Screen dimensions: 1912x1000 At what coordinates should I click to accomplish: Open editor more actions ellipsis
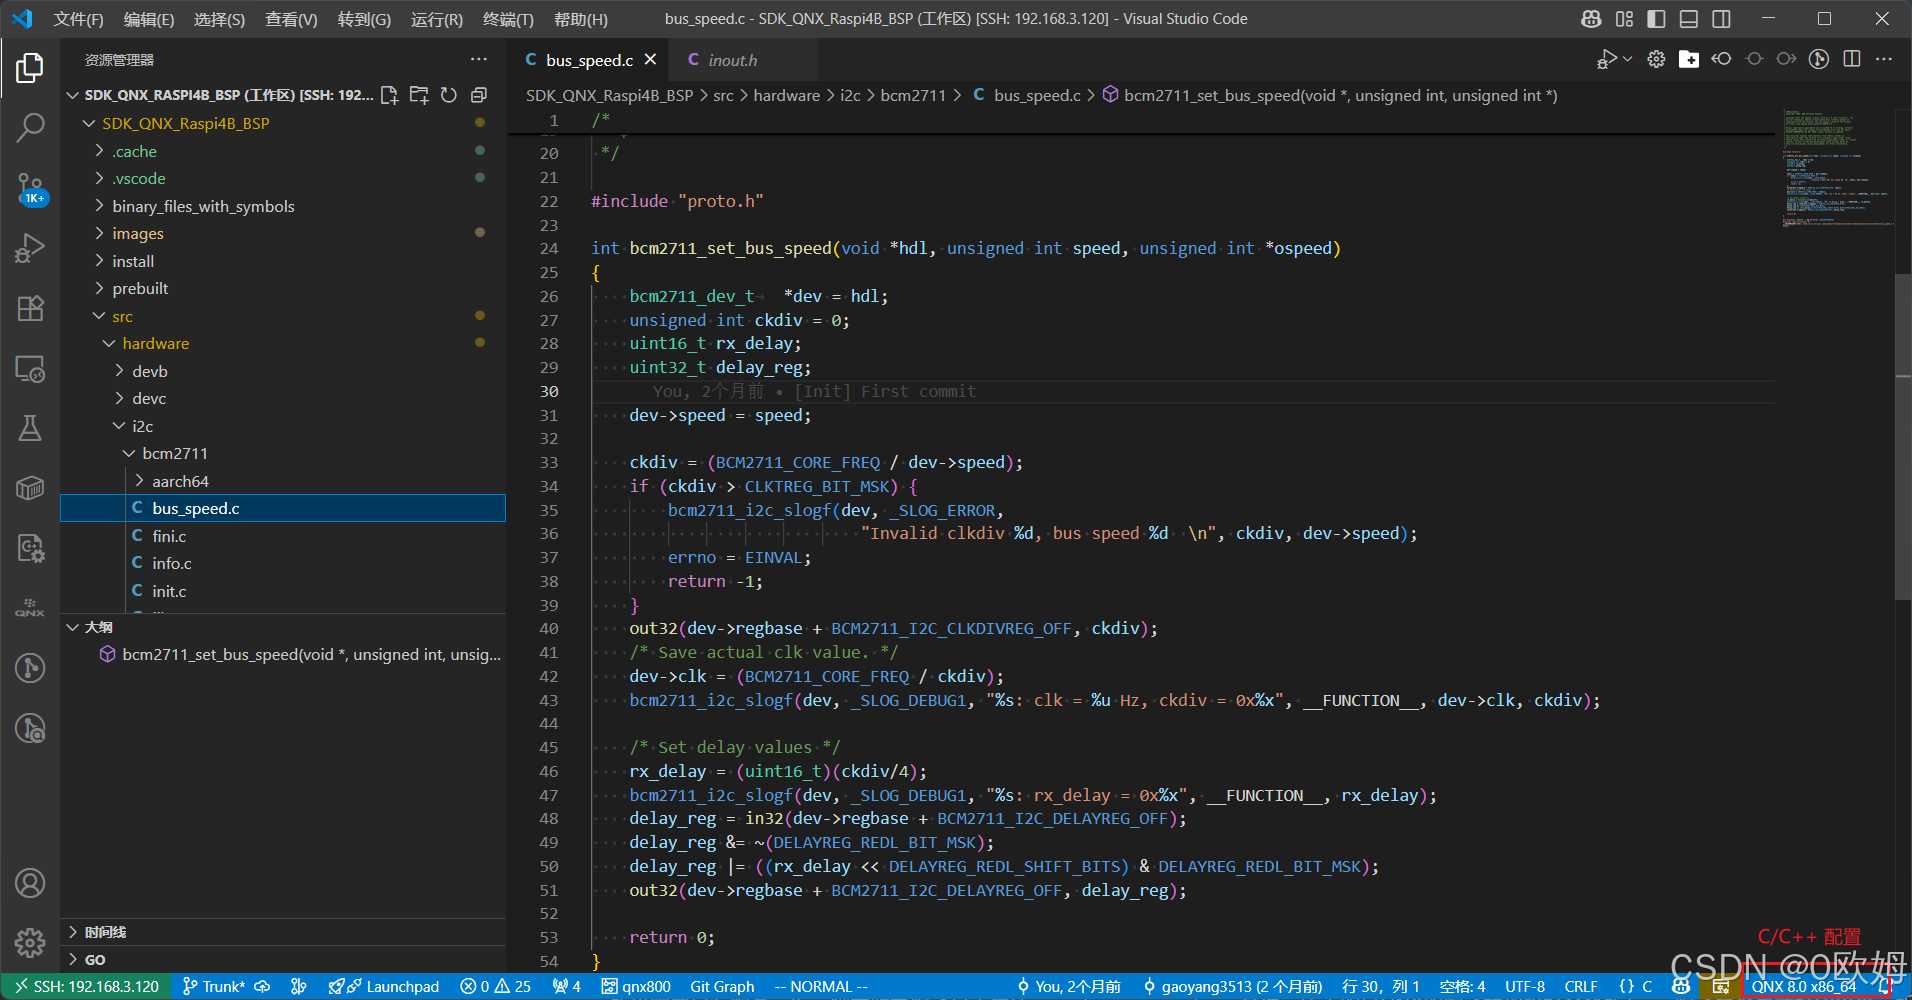[x=1884, y=59]
